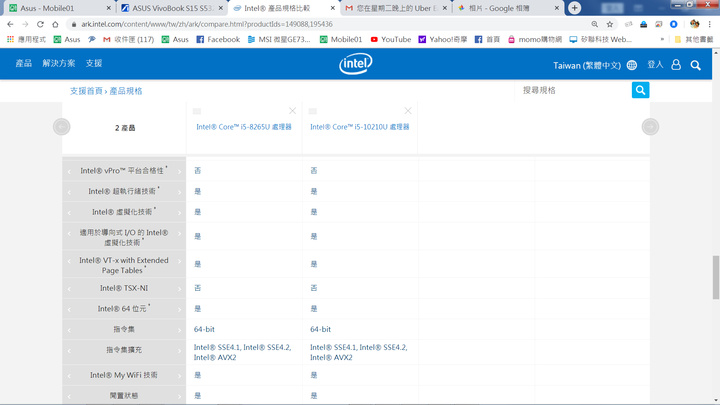Go to next products with right arrow
This screenshot has width=720, height=405.
pos(650,127)
